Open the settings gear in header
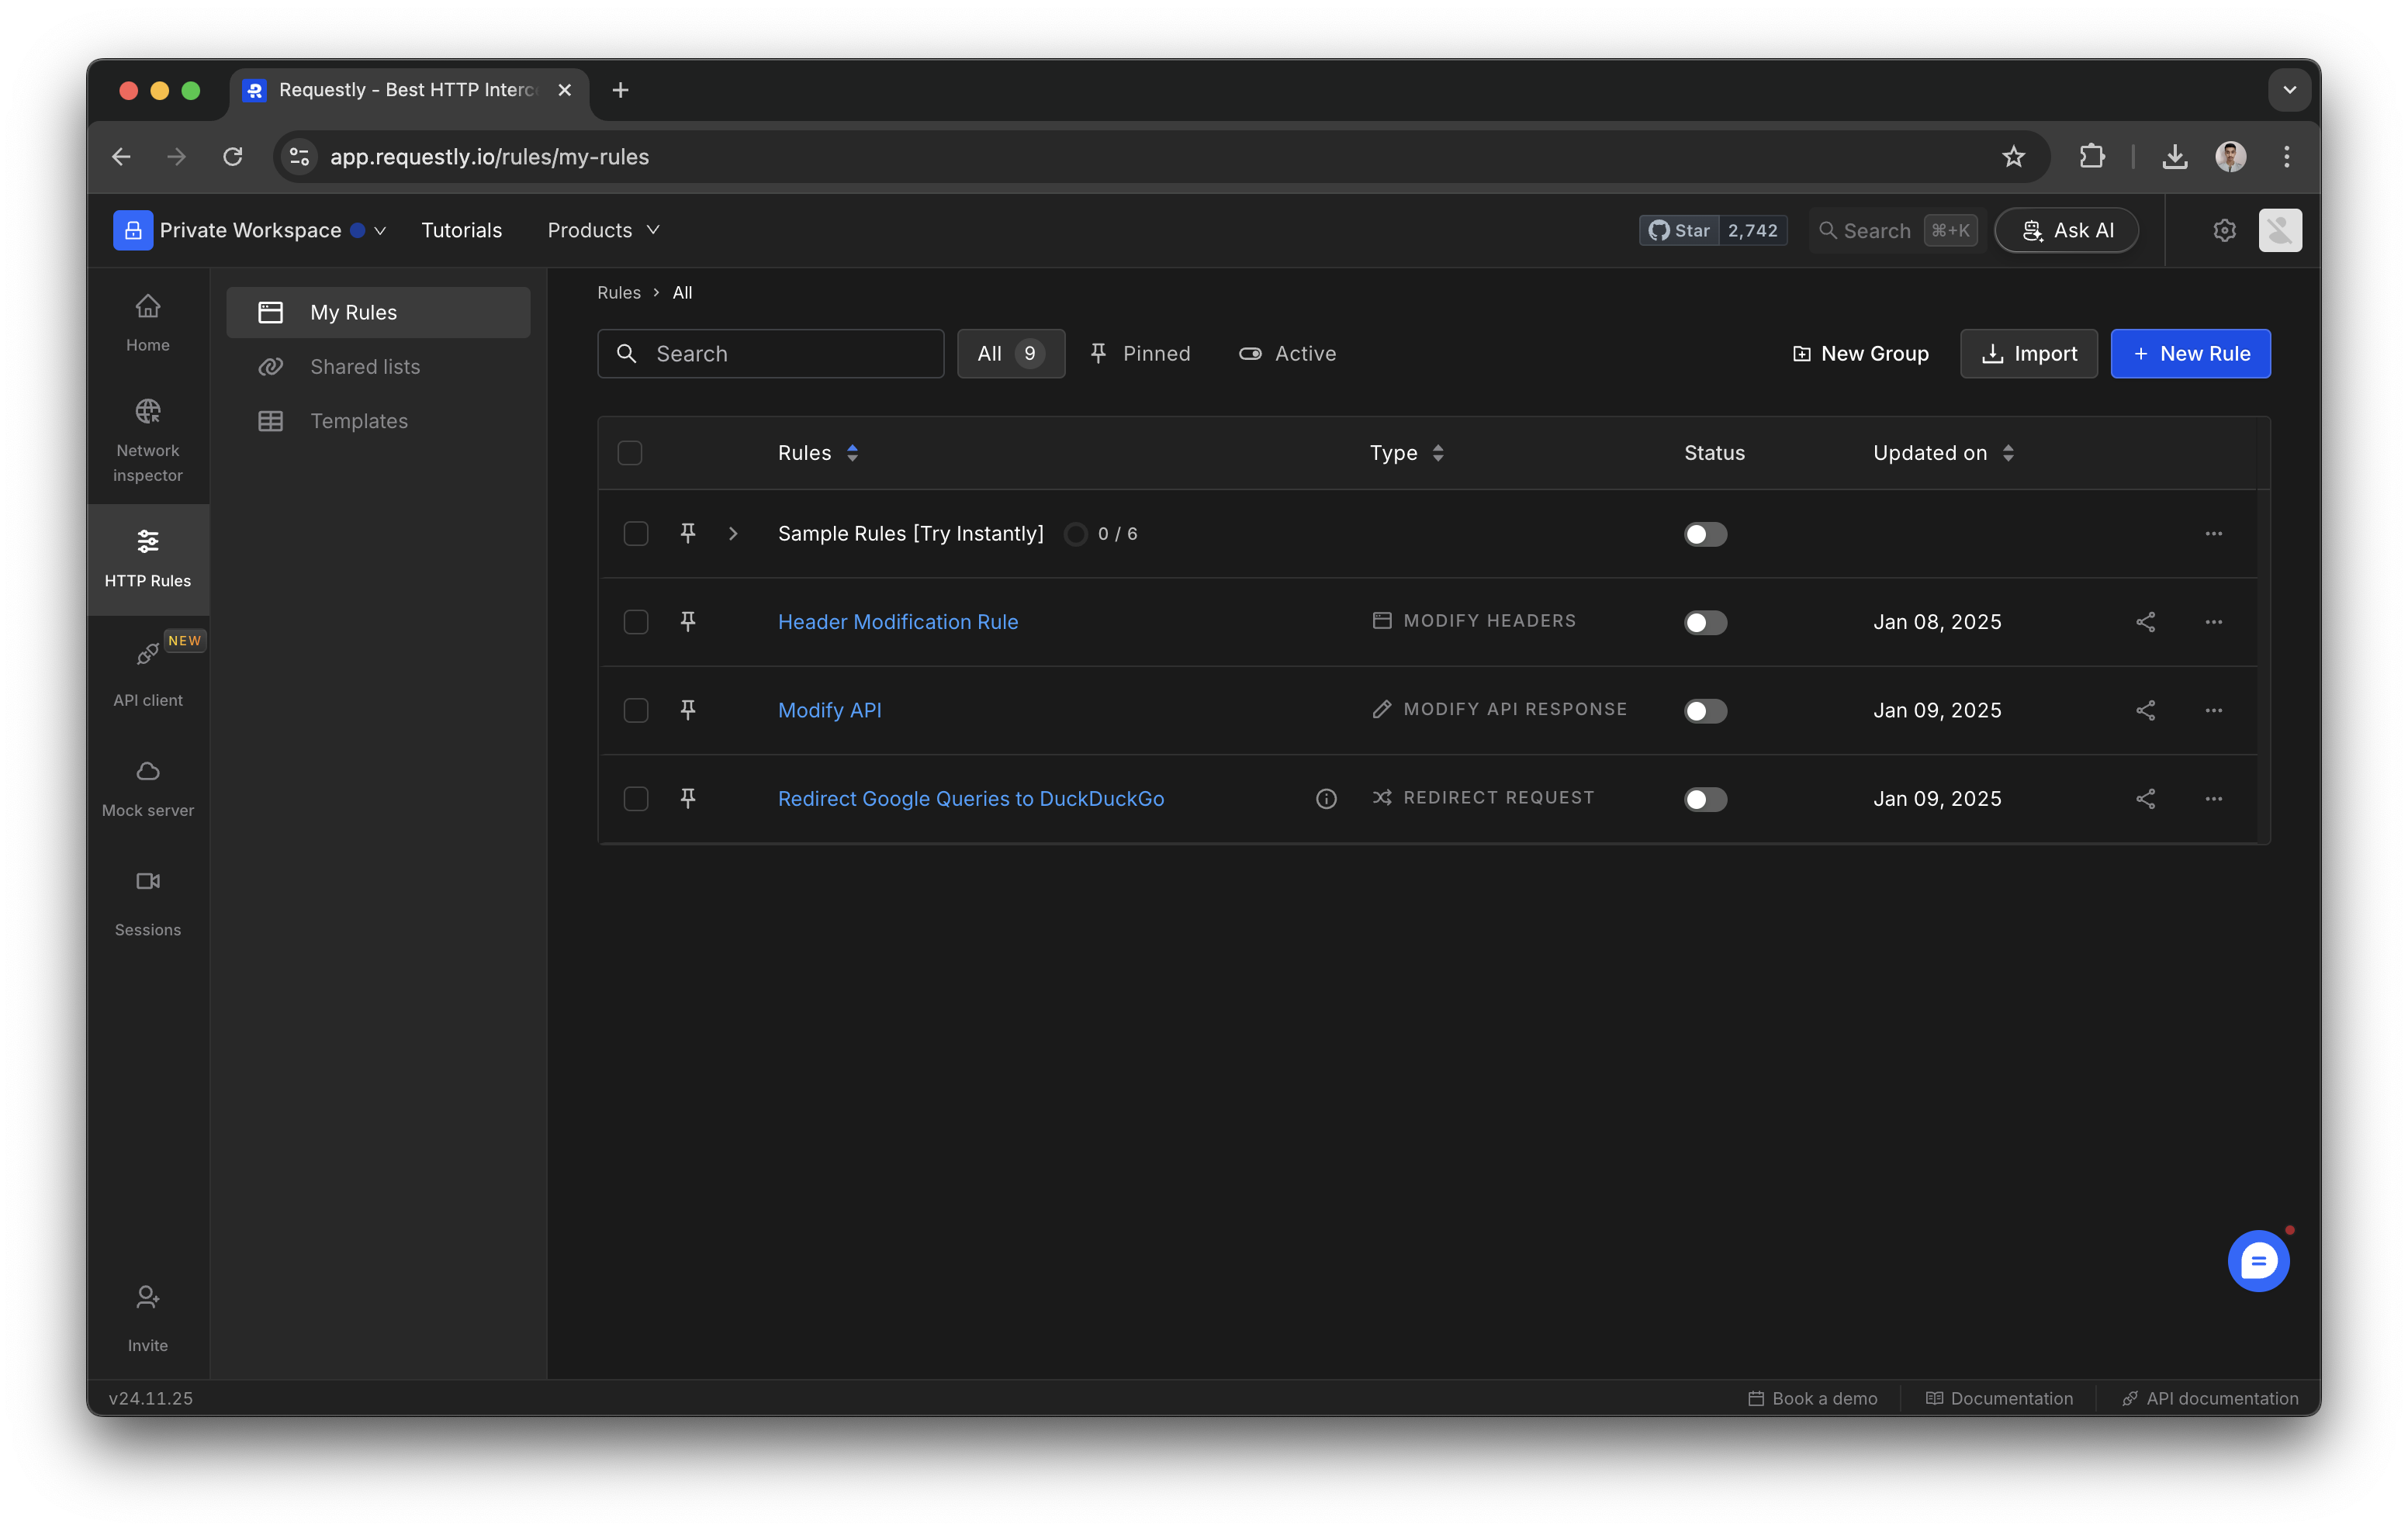Image resolution: width=2408 pixels, height=1531 pixels. pos(2224,230)
